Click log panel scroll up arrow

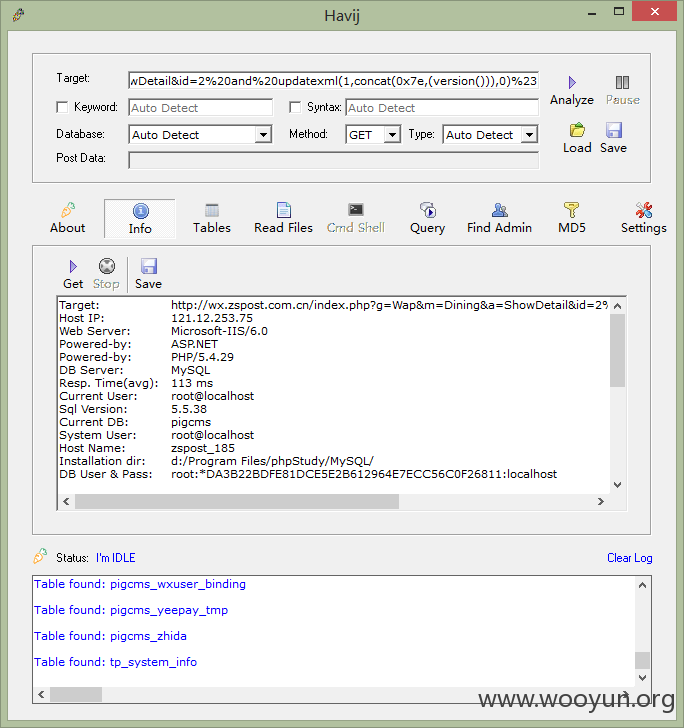[x=643, y=585]
